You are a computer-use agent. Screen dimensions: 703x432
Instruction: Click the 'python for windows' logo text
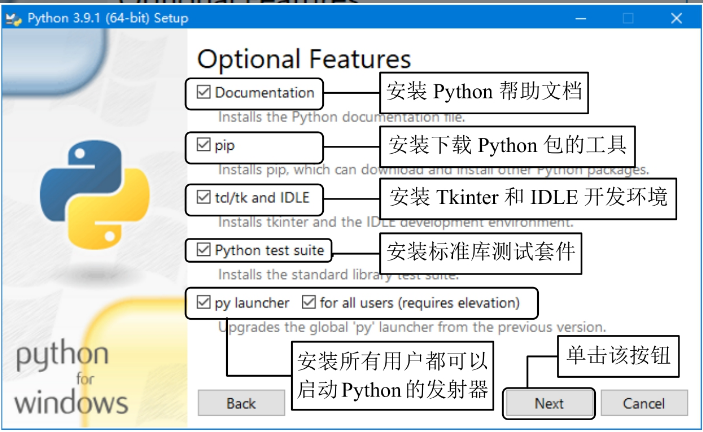click(x=71, y=377)
